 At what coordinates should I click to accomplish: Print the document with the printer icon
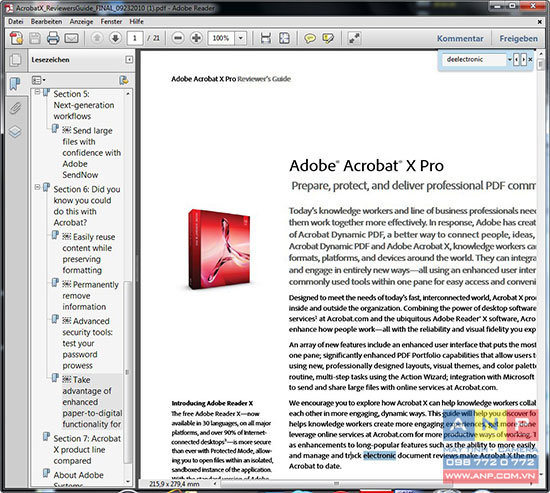[x=53, y=38]
